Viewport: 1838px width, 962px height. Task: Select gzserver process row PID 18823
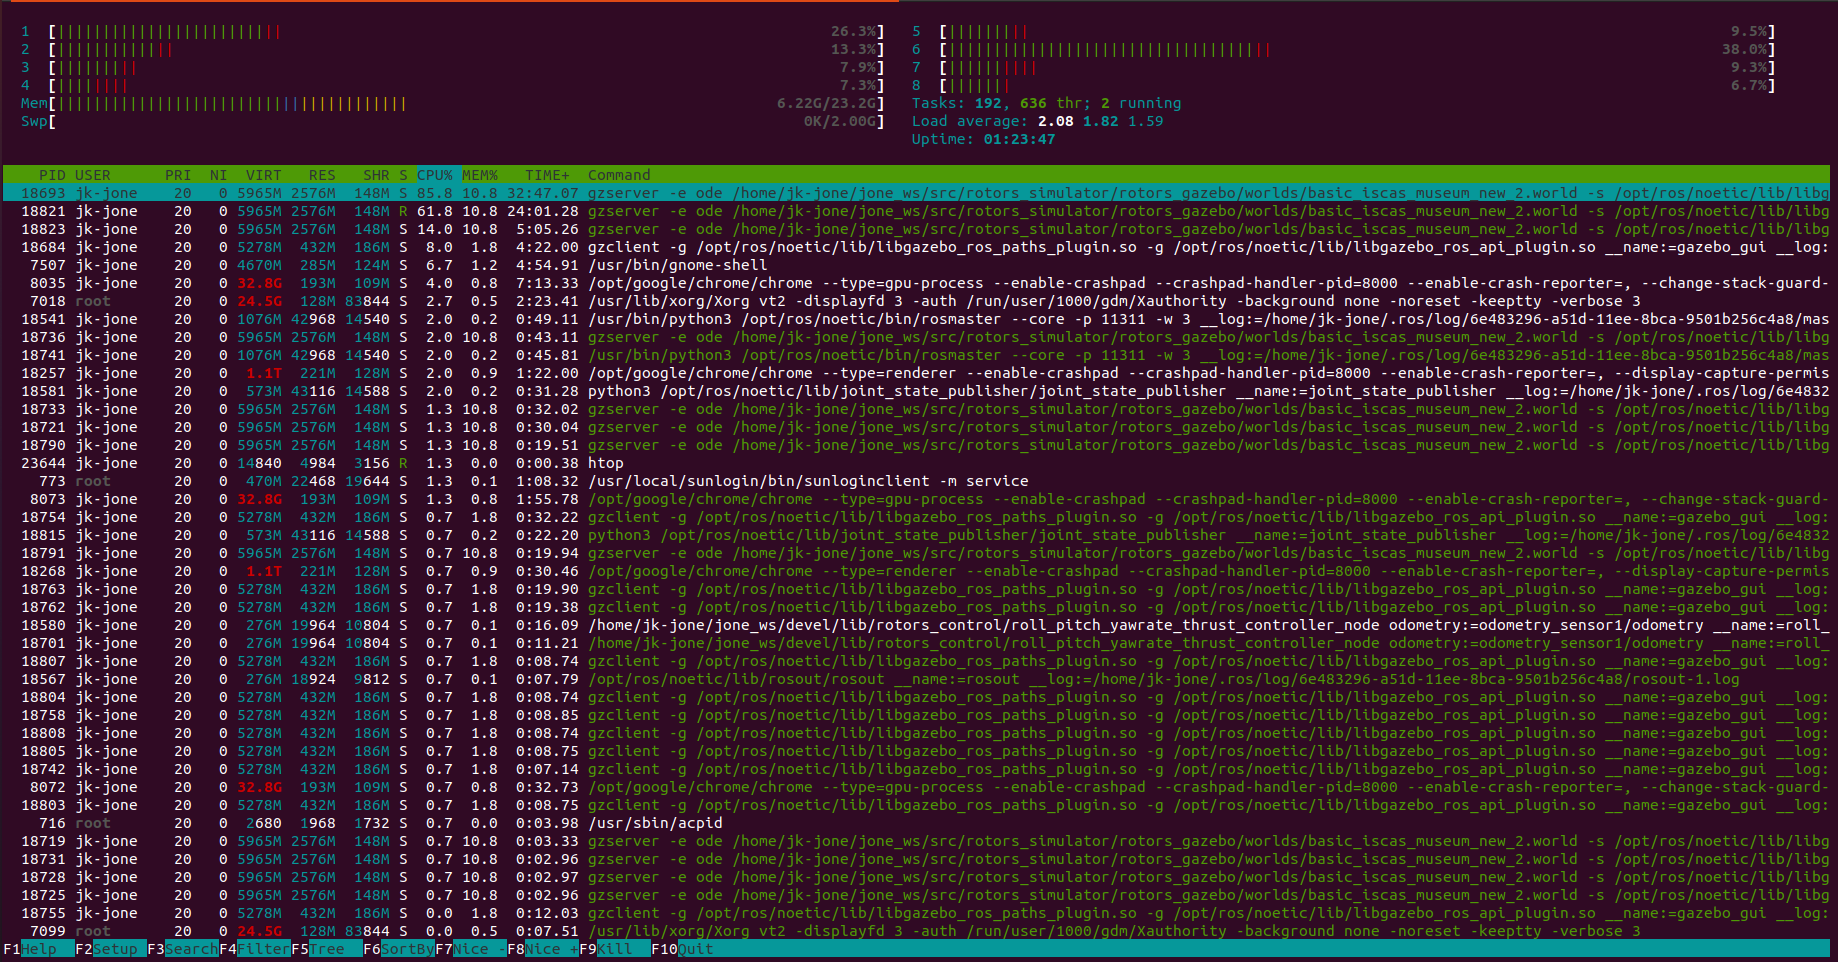[x=916, y=229]
